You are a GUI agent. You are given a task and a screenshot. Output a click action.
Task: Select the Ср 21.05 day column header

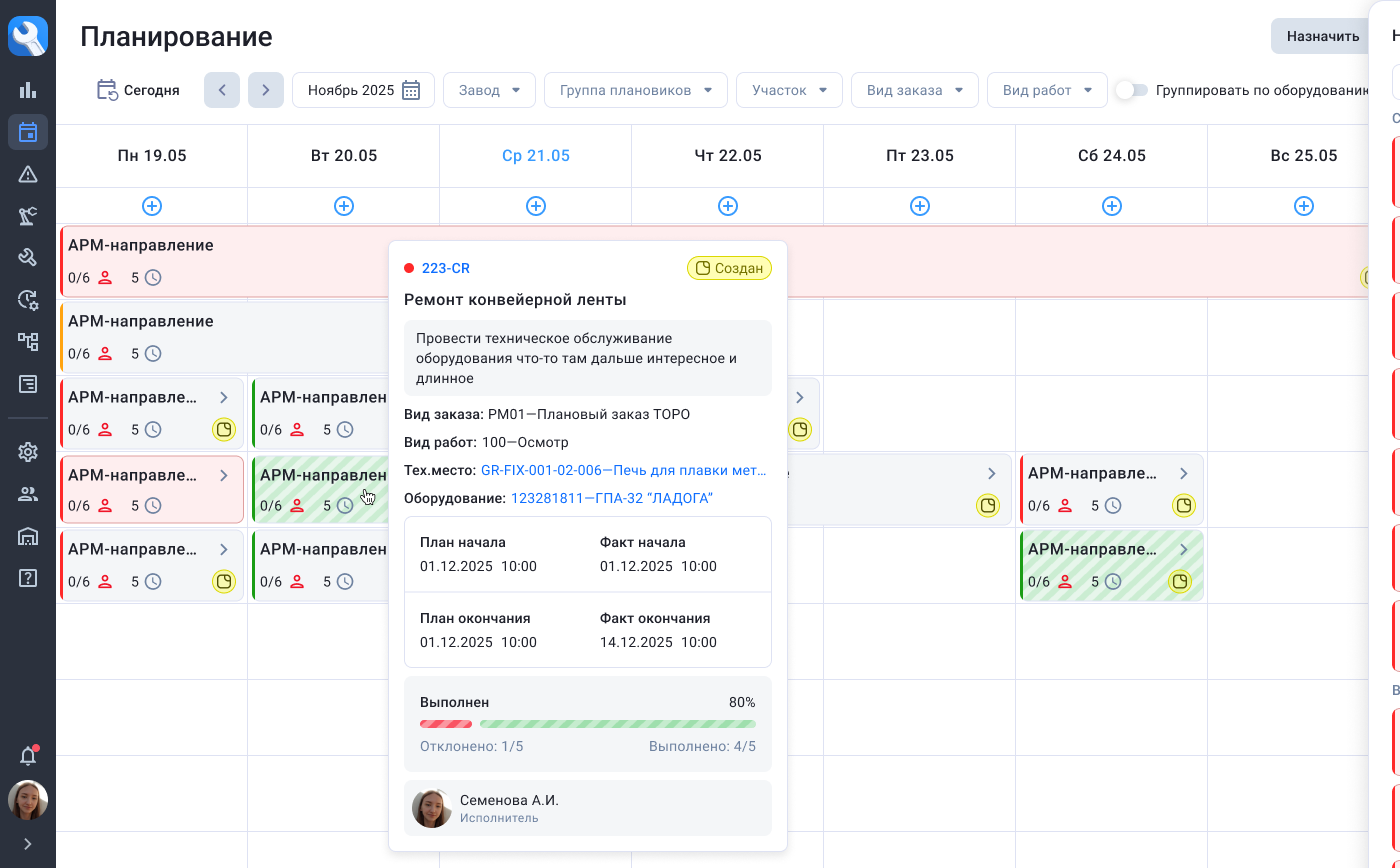click(x=536, y=156)
